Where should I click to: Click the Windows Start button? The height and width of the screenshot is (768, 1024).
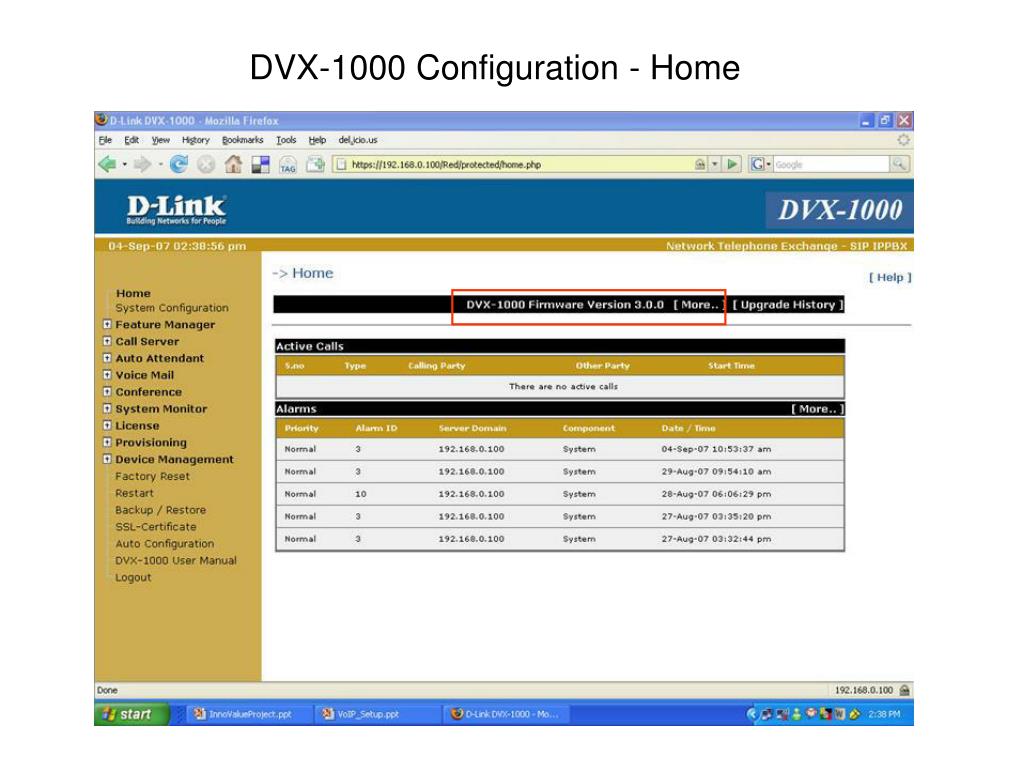(x=132, y=714)
